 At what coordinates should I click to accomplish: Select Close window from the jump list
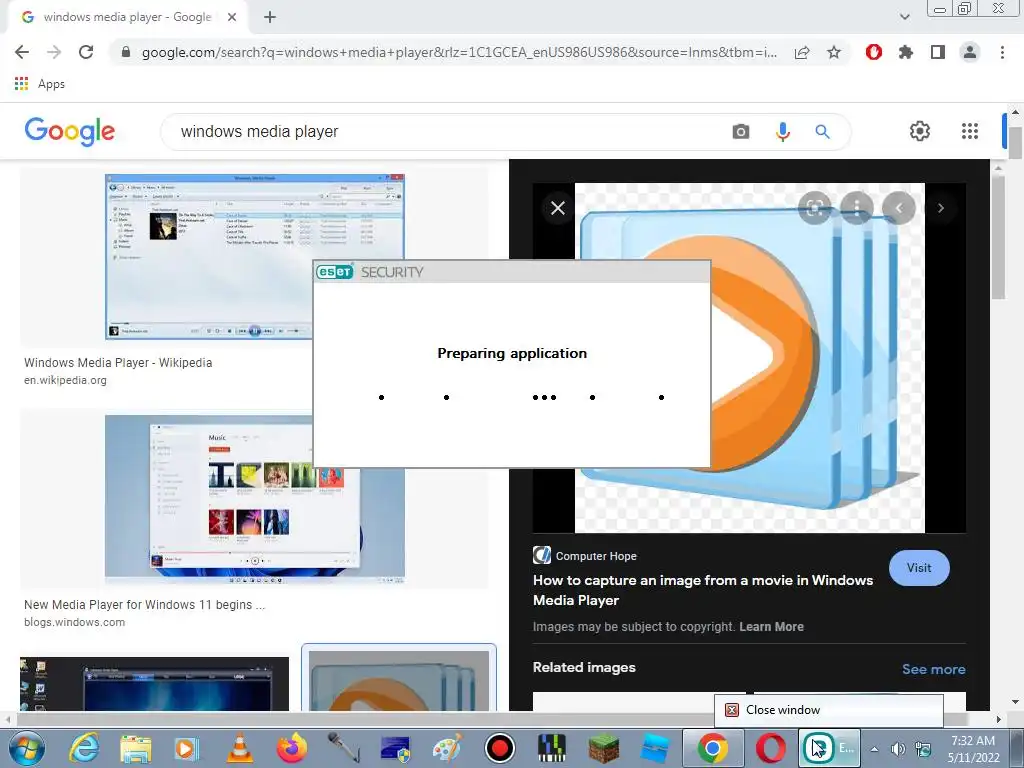829,710
